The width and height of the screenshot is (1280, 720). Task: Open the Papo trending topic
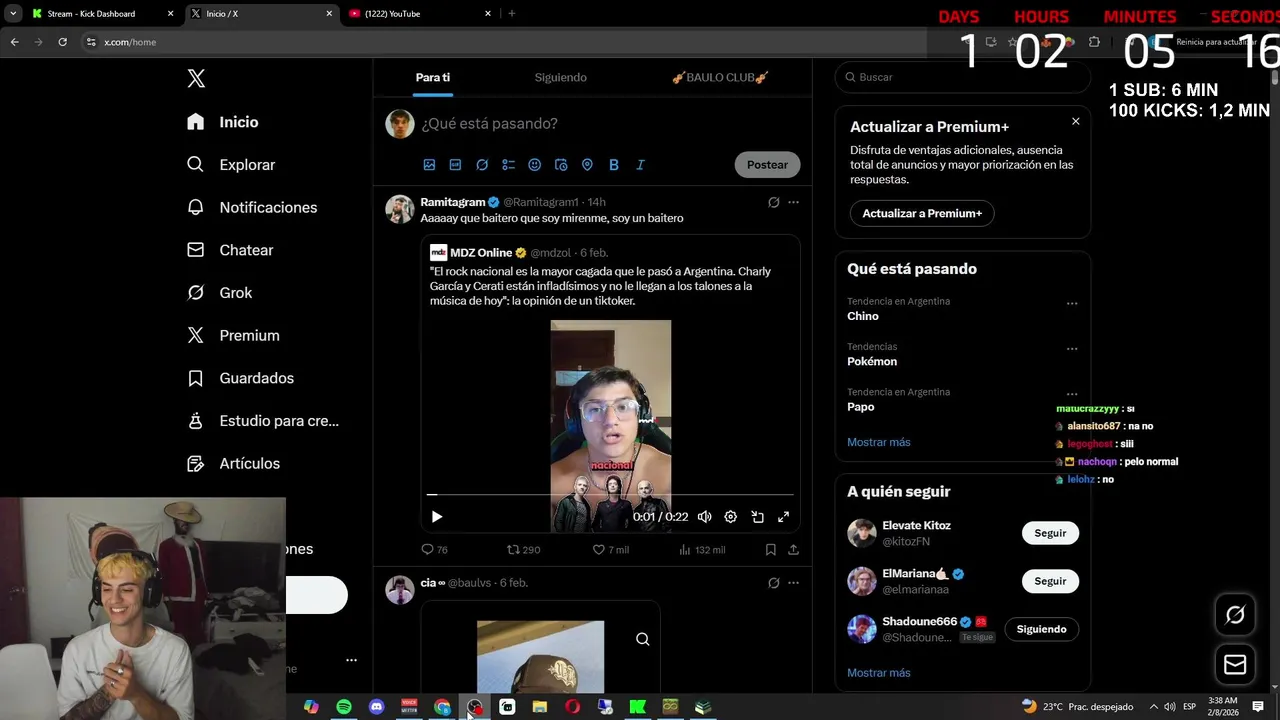(x=861, y=407)
